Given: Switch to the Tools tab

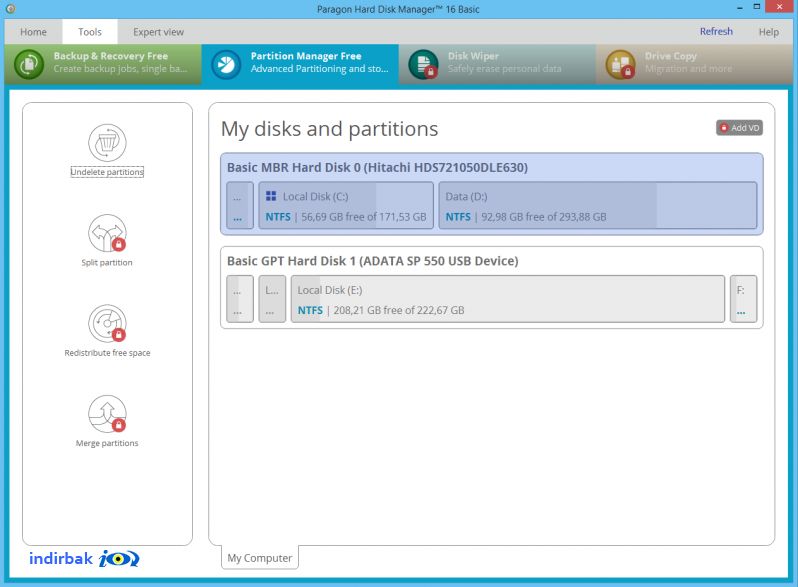Looking at the screenshot, I should (90, 32).
